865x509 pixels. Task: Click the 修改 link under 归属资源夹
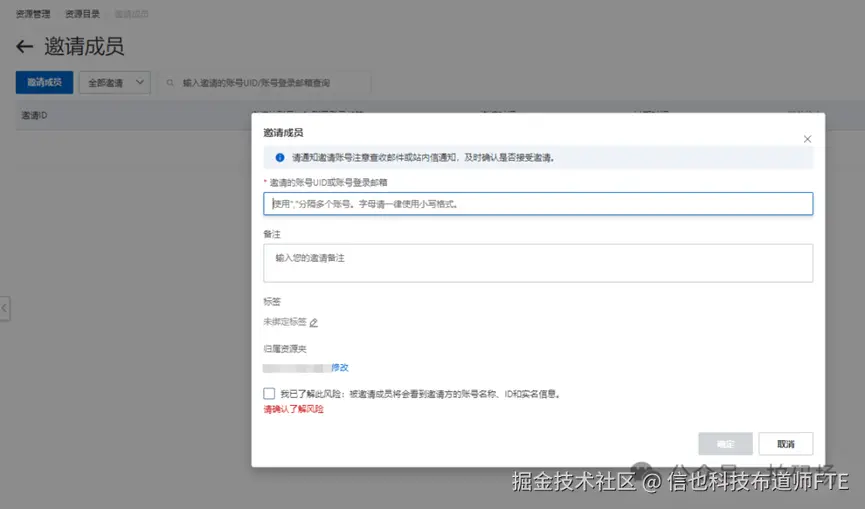point(340,367)
